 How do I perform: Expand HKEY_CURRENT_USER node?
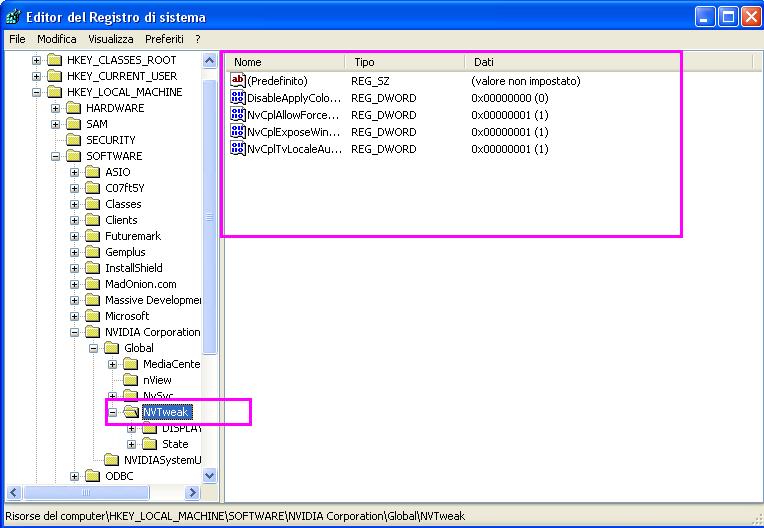[37, 76]
